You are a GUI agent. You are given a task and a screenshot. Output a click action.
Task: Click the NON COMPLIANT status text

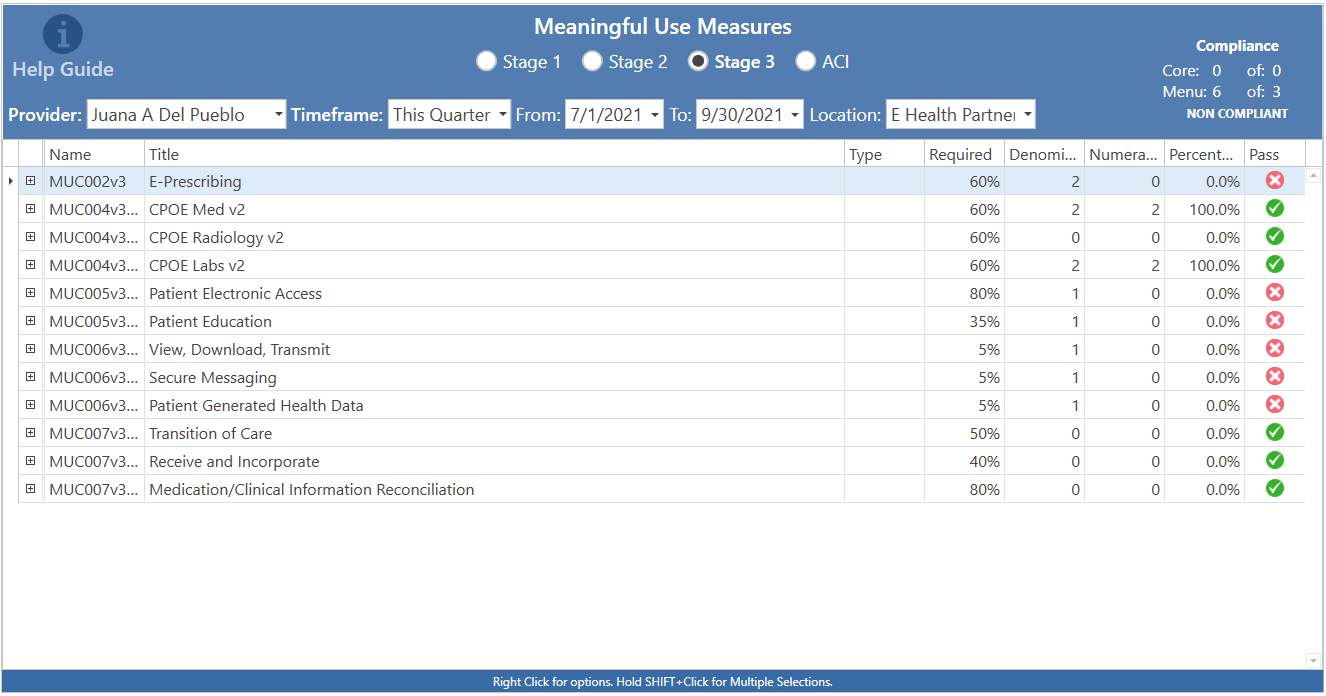pyautogui.click(x=1237, y=113)
